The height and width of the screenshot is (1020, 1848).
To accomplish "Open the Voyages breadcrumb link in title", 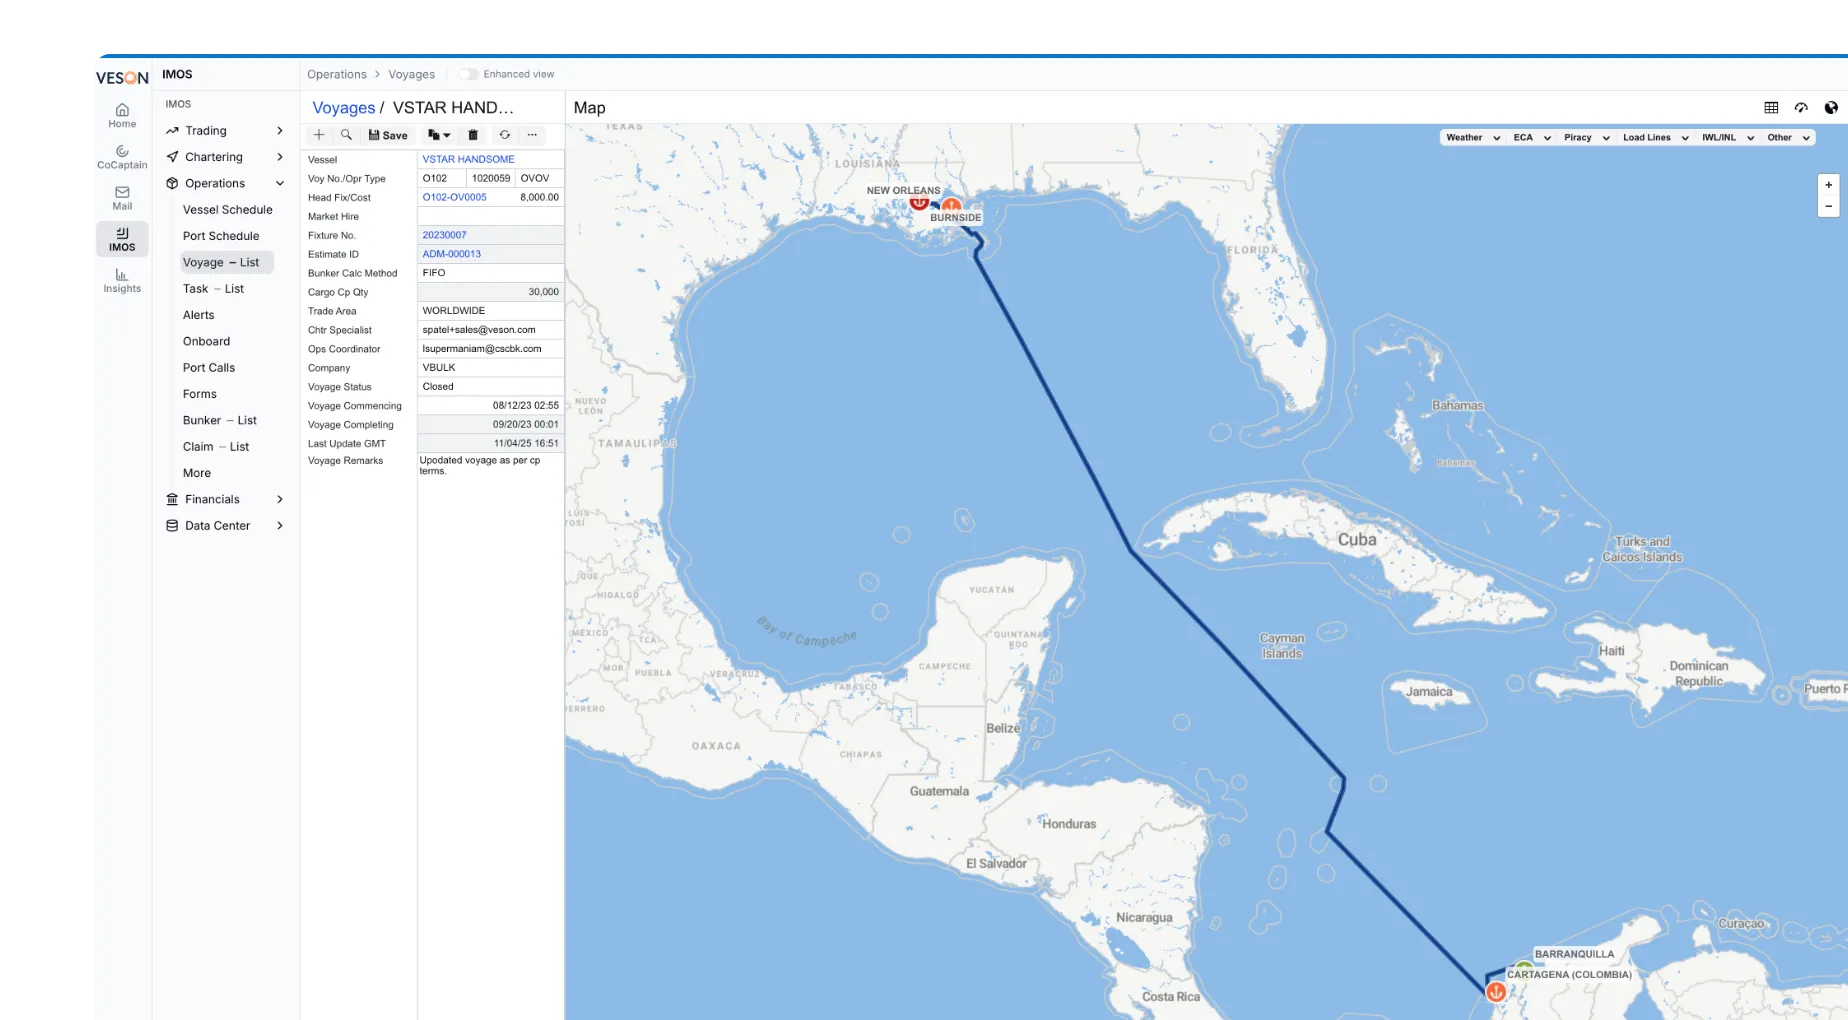I will pos(344,108).
